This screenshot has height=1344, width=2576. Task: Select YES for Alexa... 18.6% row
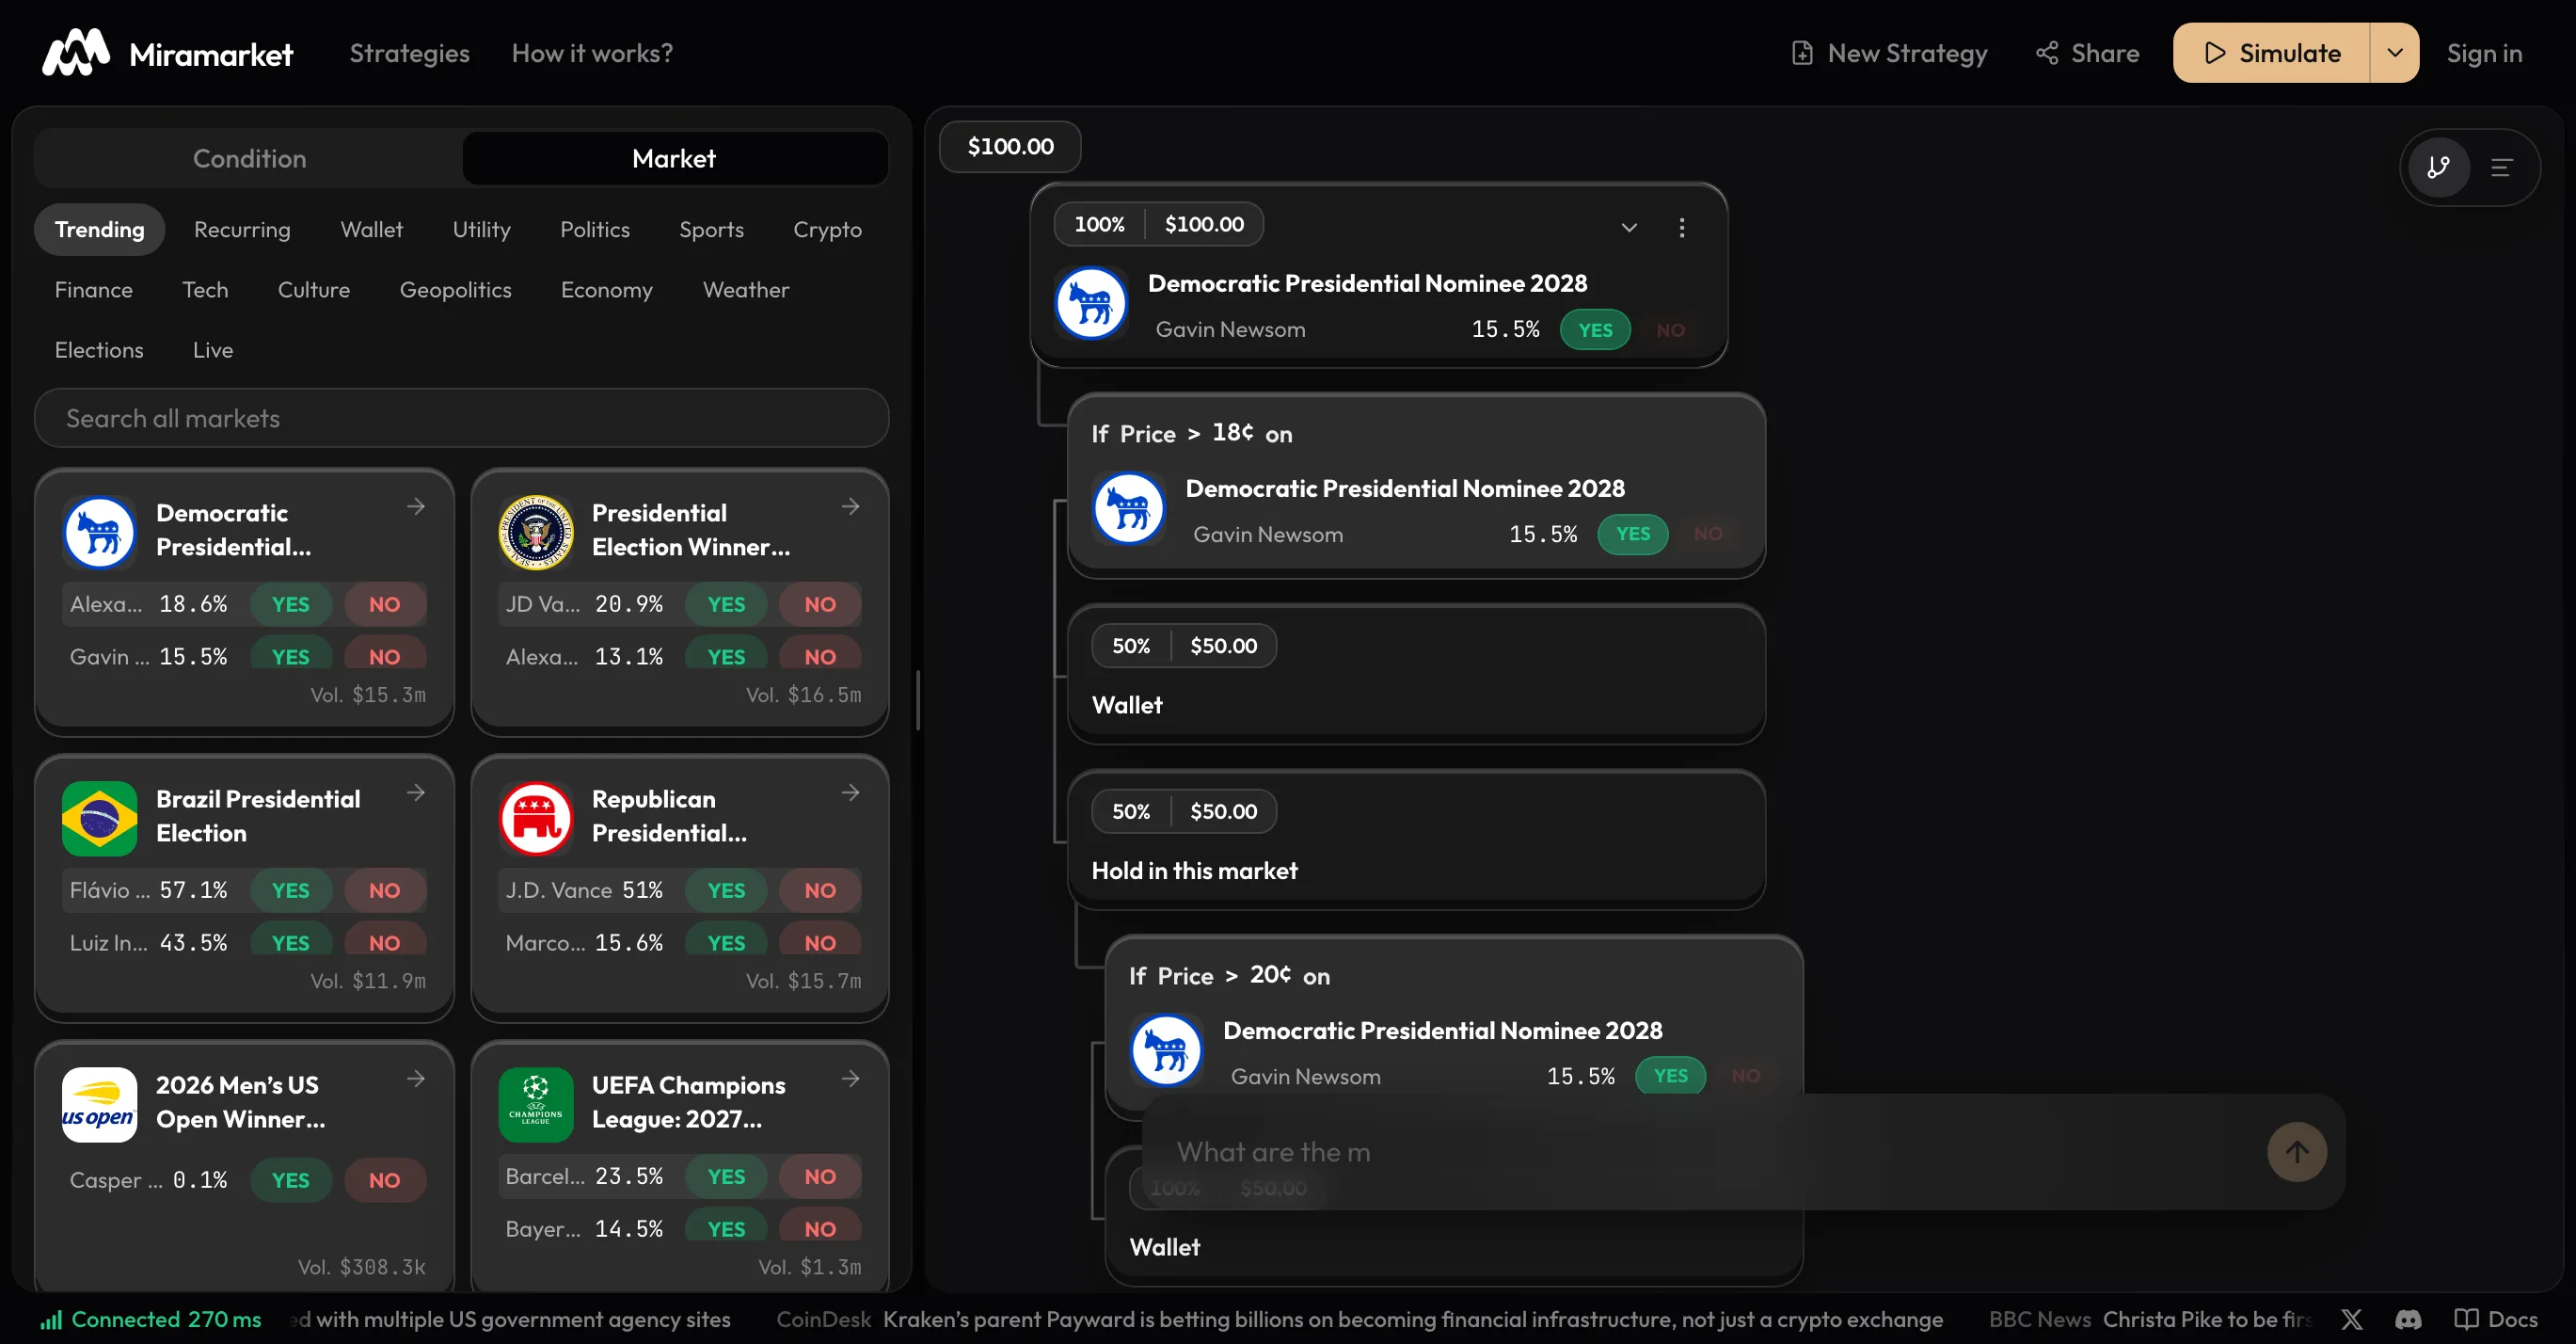point(290,604)
